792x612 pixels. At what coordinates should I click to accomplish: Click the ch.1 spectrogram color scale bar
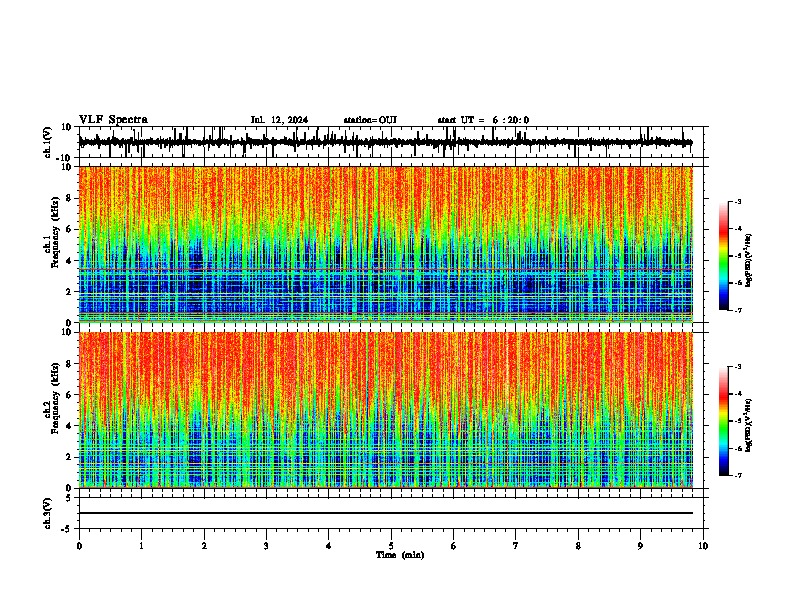[x=724, y=256]
